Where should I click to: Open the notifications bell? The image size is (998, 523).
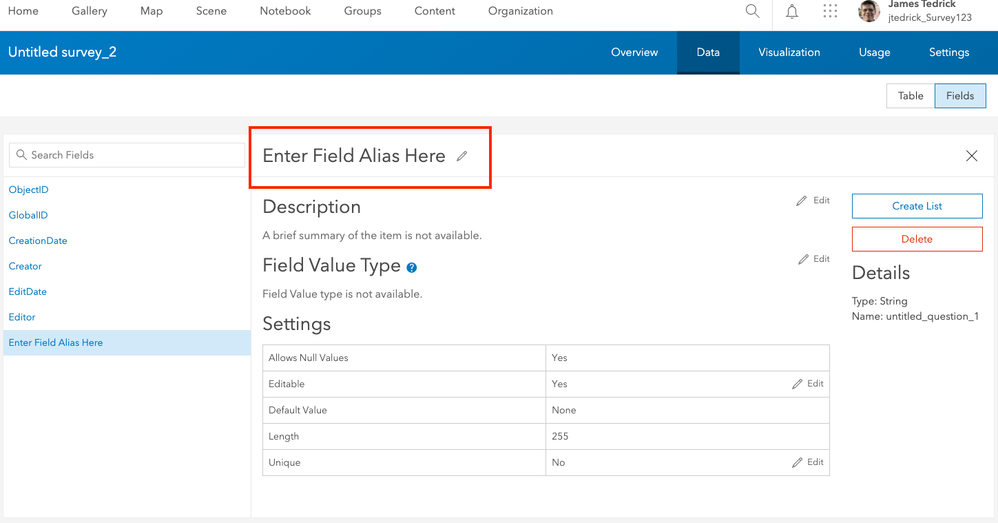coord(792,11)
